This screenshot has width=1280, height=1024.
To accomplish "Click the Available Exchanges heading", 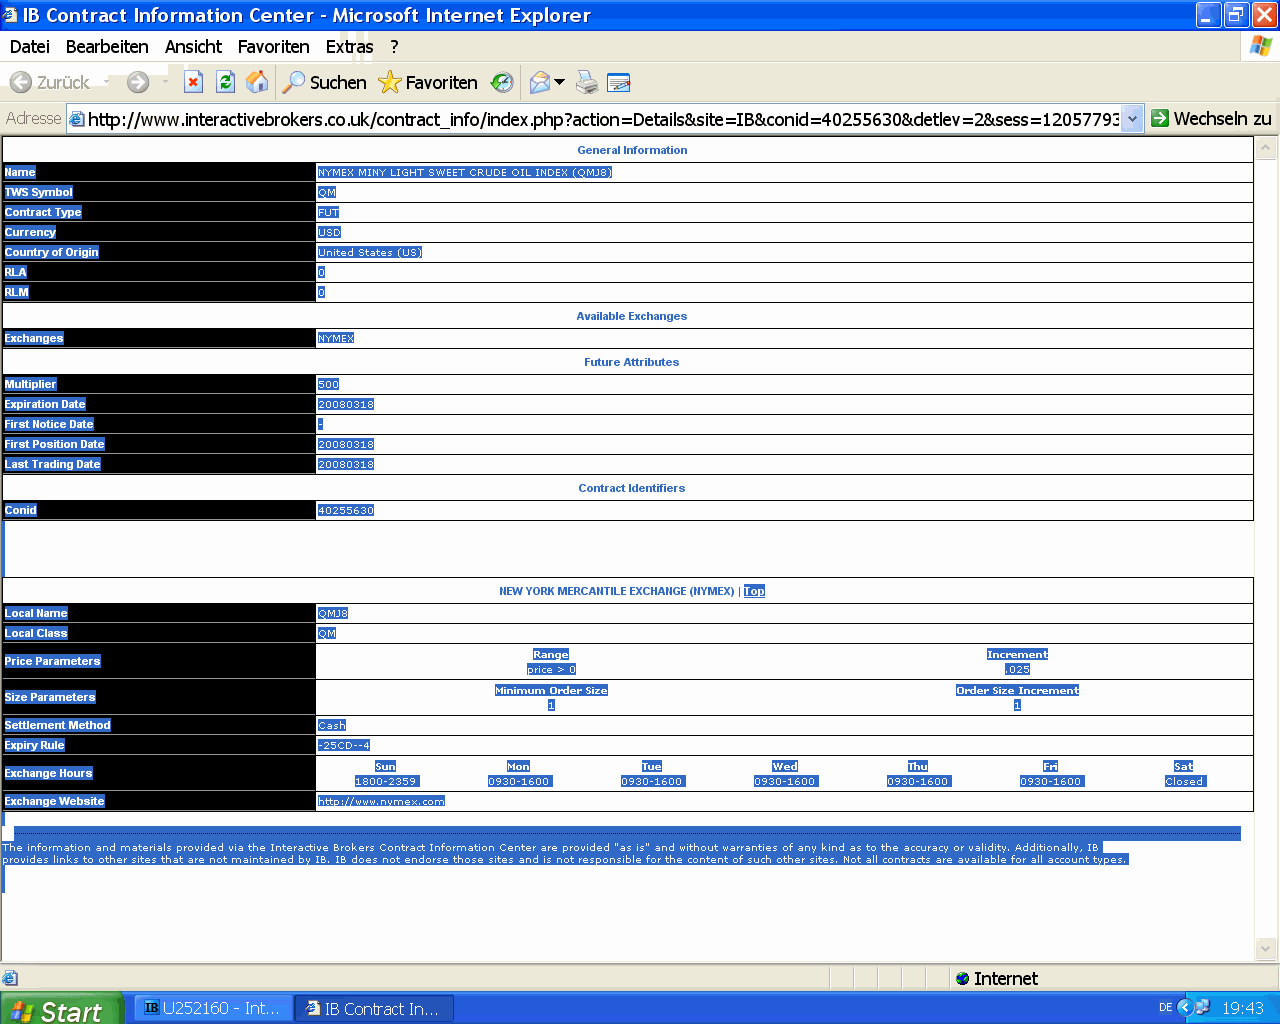I will [x=632, y=316].
